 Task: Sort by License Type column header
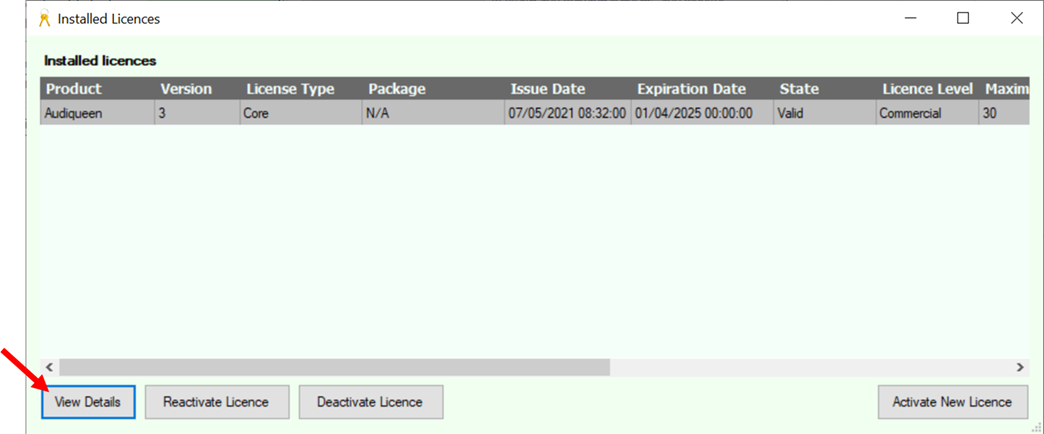point(301,89)
